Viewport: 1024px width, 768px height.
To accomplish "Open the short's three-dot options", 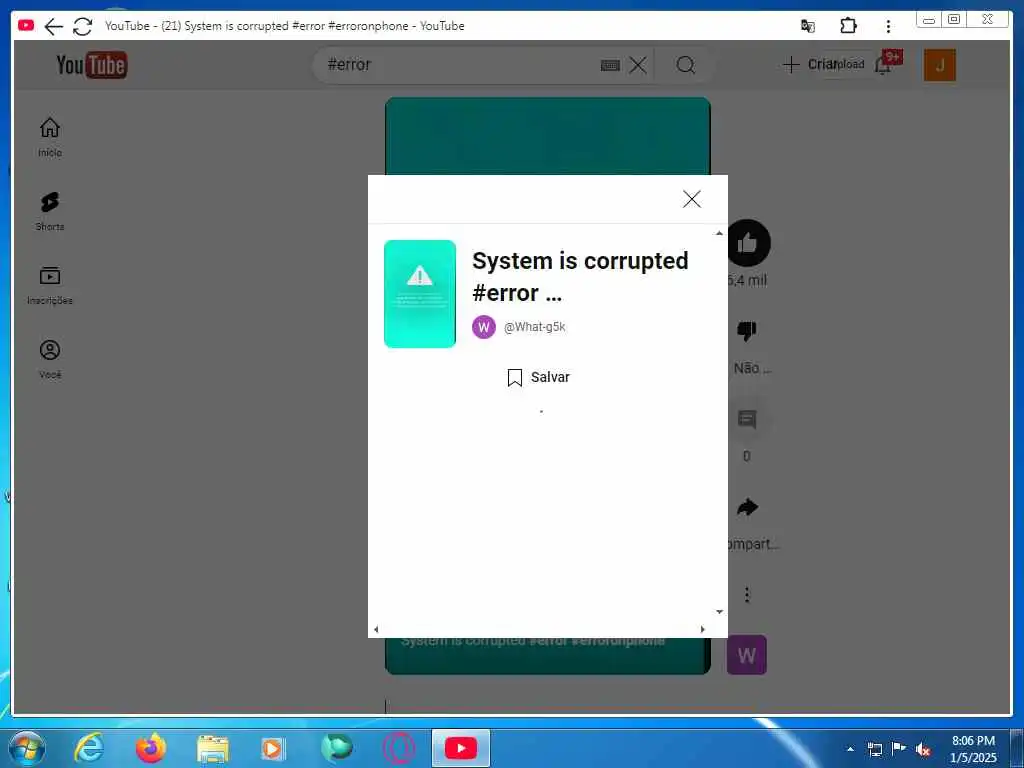I will [747, 595].
